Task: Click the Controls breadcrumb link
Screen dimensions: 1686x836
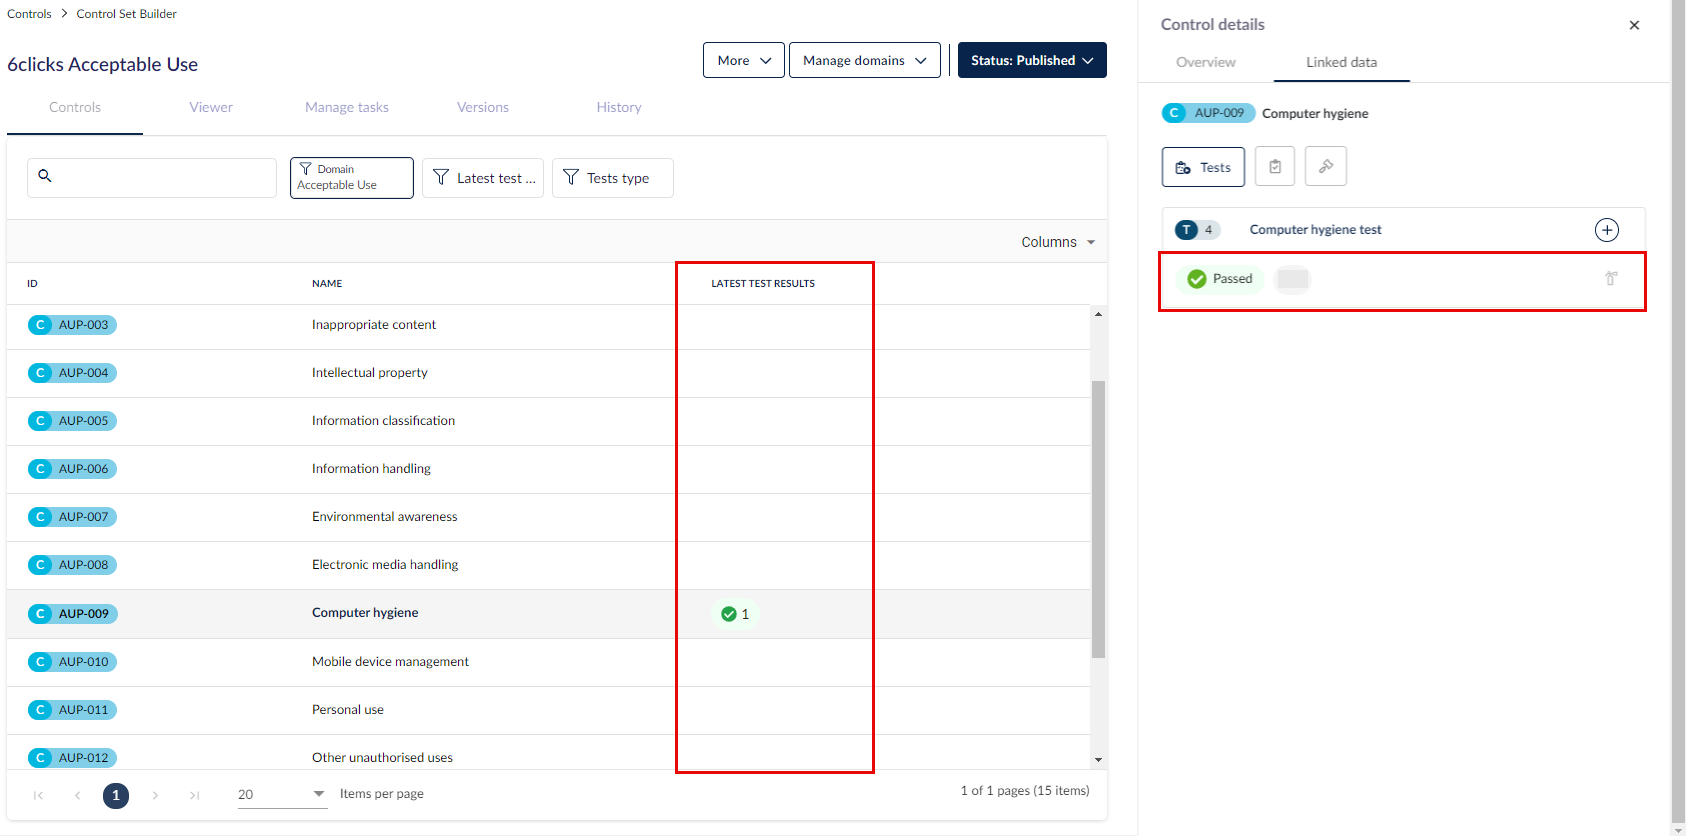Action: pos(29,14)
